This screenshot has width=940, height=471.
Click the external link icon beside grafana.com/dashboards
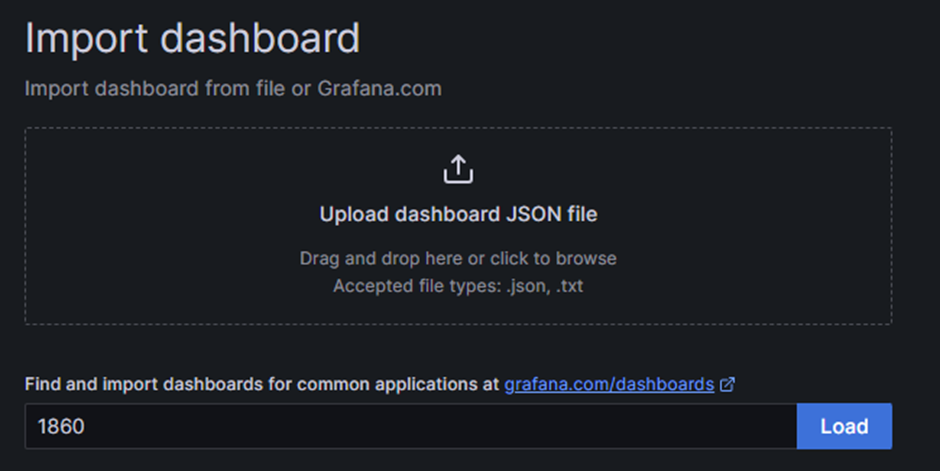(728, 384)
